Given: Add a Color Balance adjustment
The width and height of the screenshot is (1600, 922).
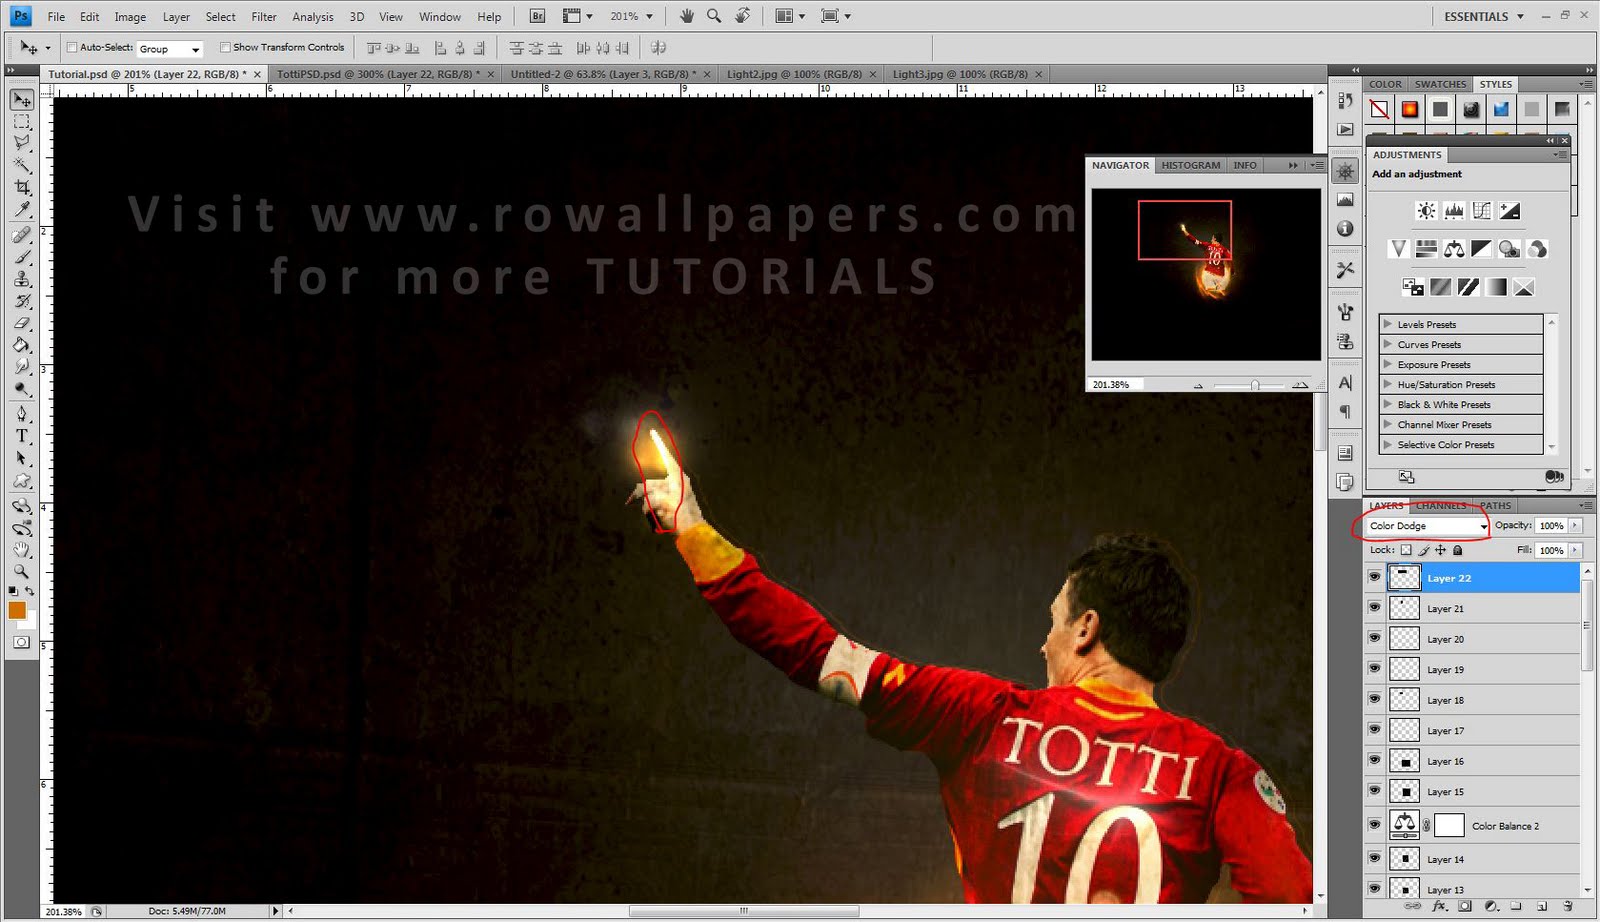Looking at the screenshot, I should click(1454, 249).
